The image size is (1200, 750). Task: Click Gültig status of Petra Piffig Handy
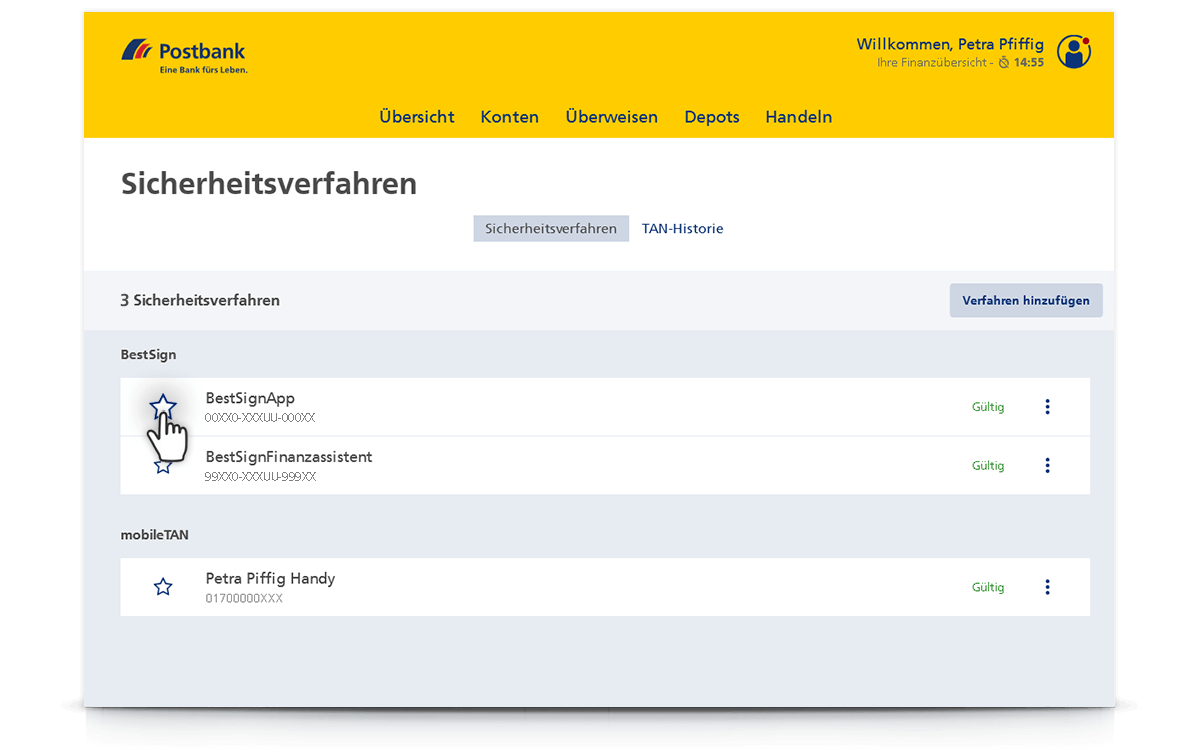[988, 588]
